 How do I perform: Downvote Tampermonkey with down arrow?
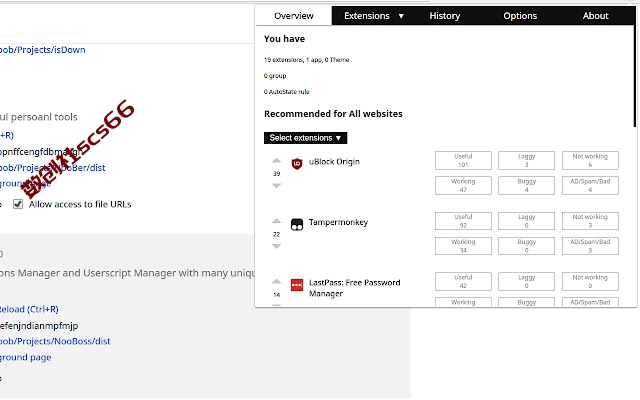276,246
